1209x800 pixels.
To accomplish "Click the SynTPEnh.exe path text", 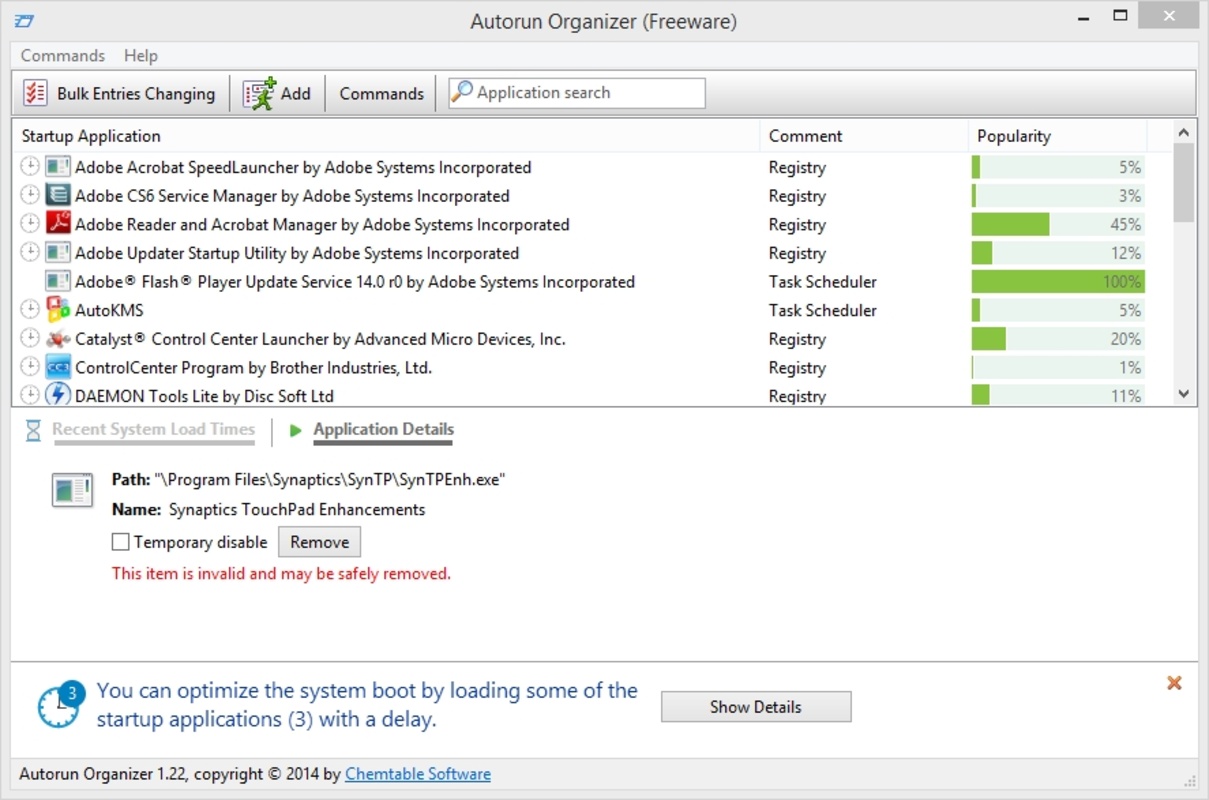I will tap(330, 480).
